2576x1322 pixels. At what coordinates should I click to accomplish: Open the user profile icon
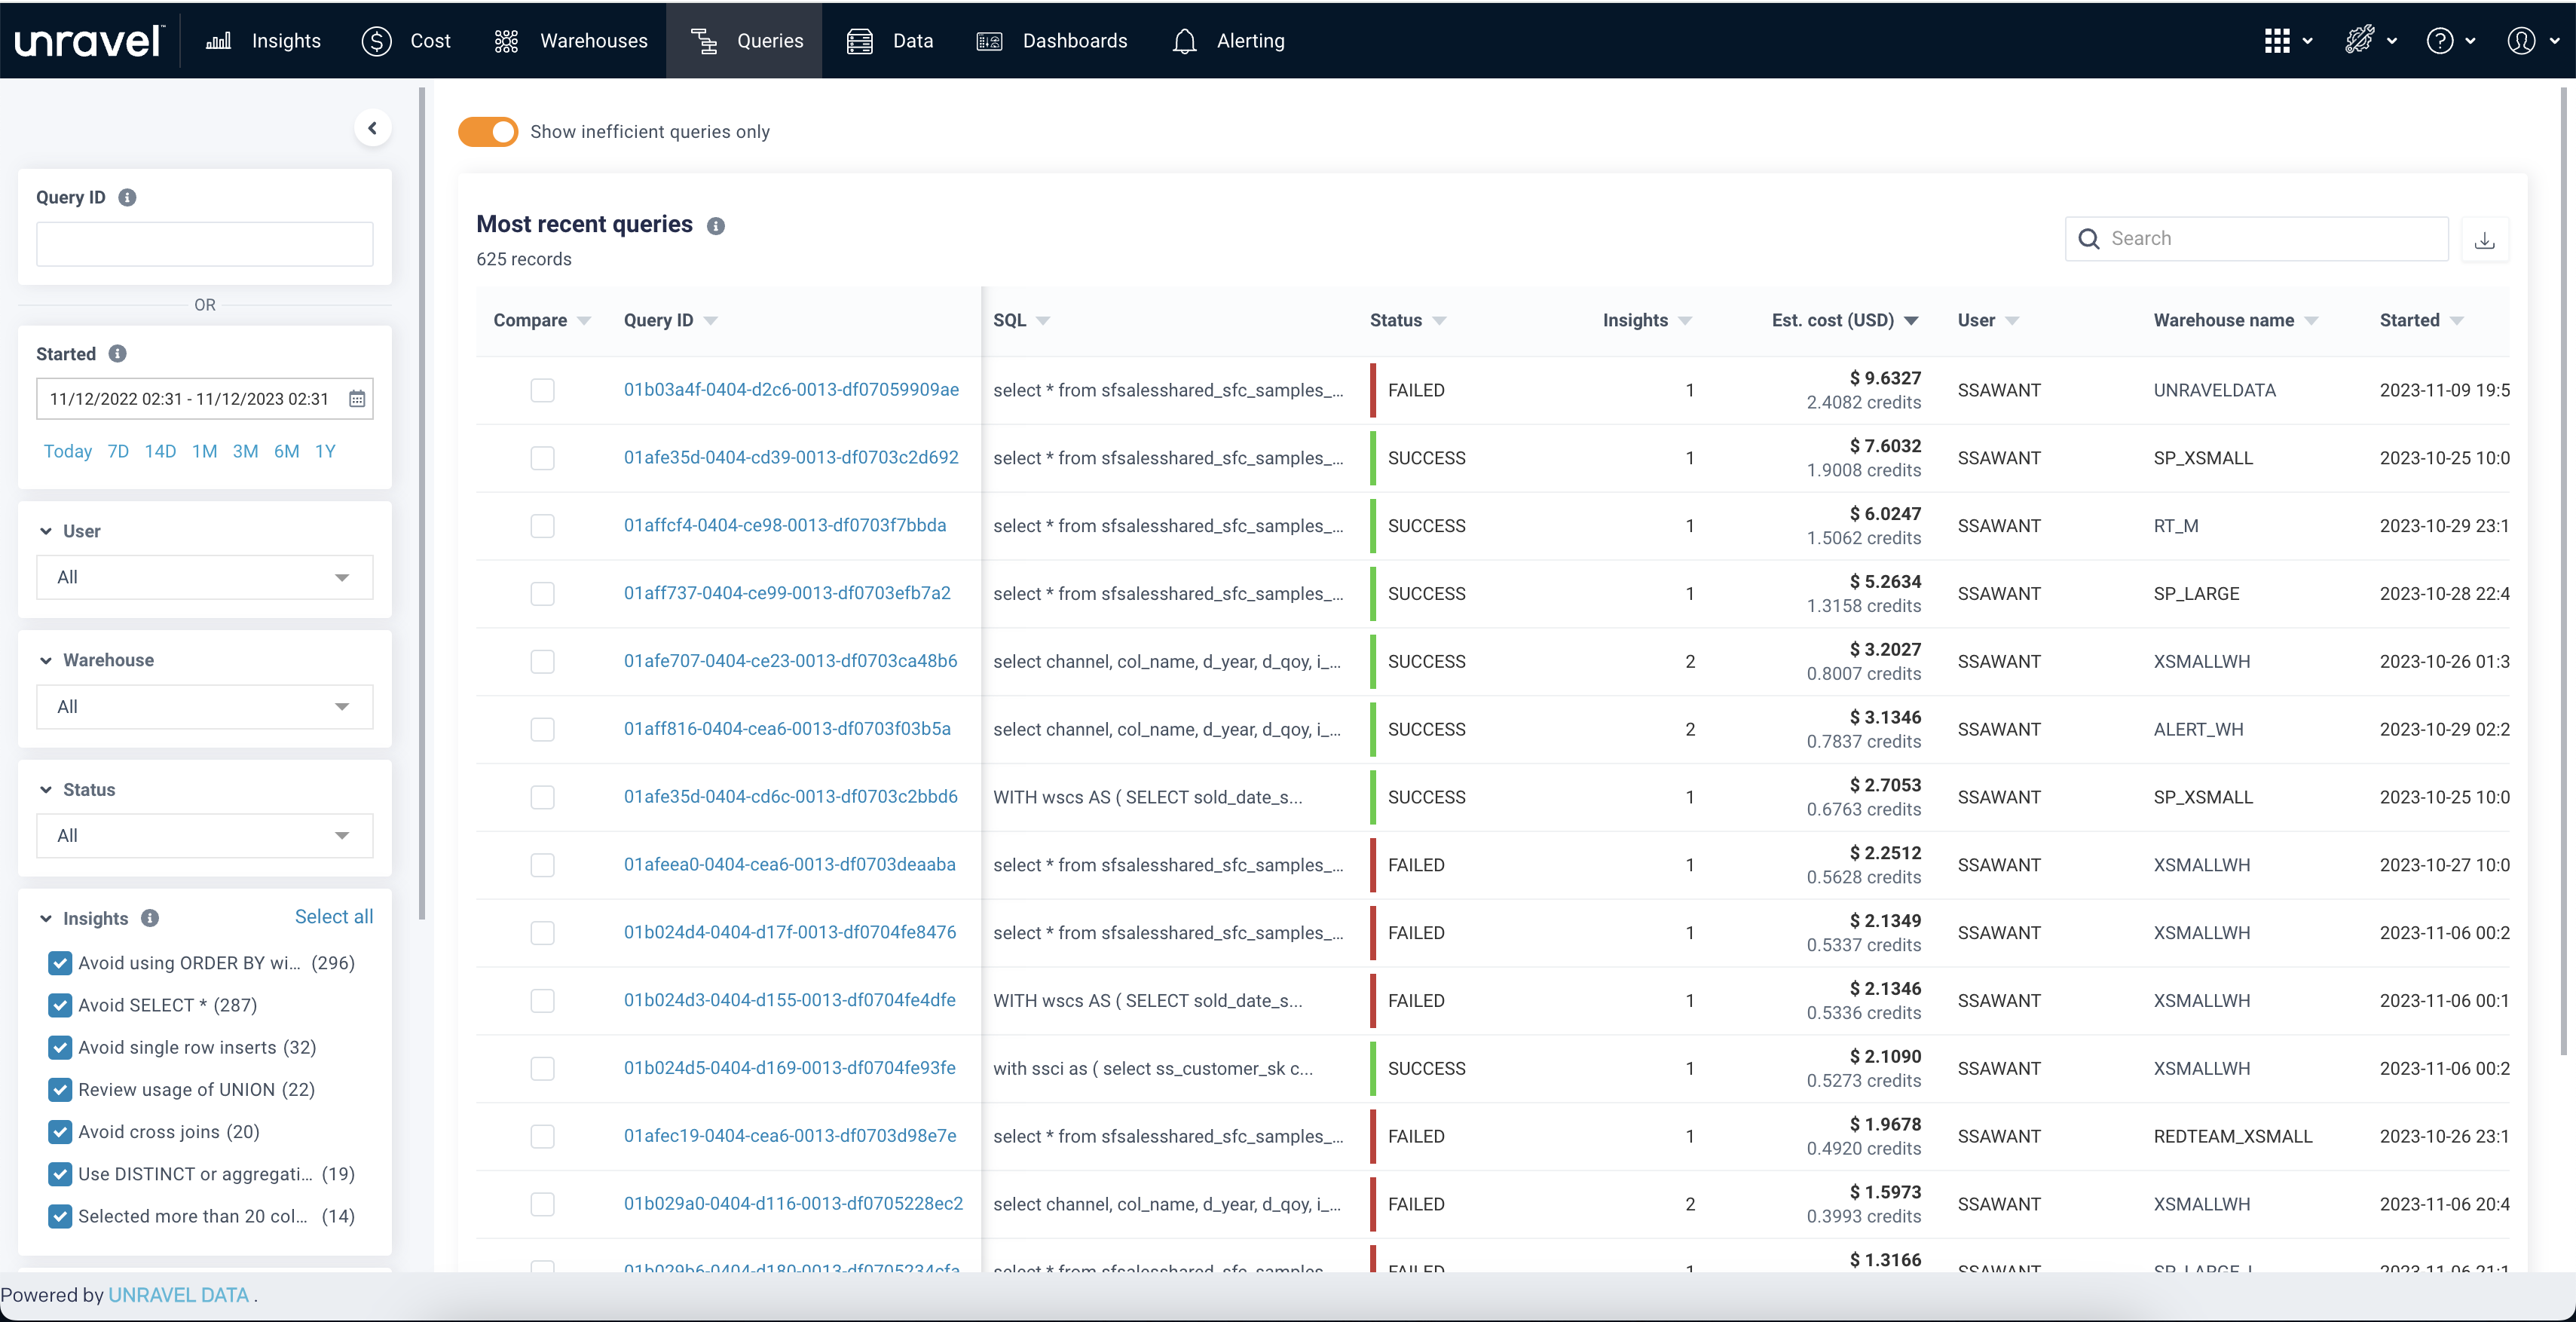click(2521, 41)
